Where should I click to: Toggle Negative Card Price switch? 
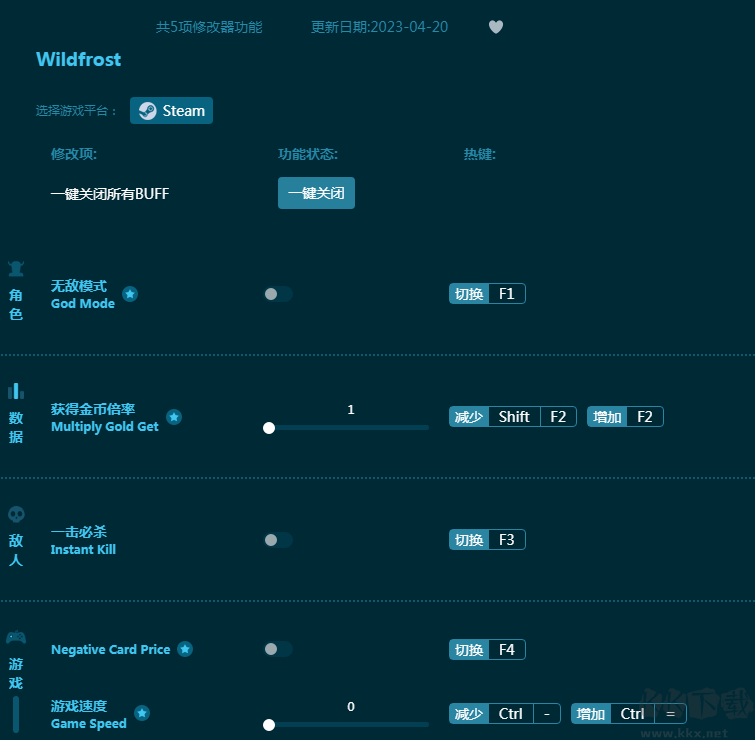coord(278,649)
